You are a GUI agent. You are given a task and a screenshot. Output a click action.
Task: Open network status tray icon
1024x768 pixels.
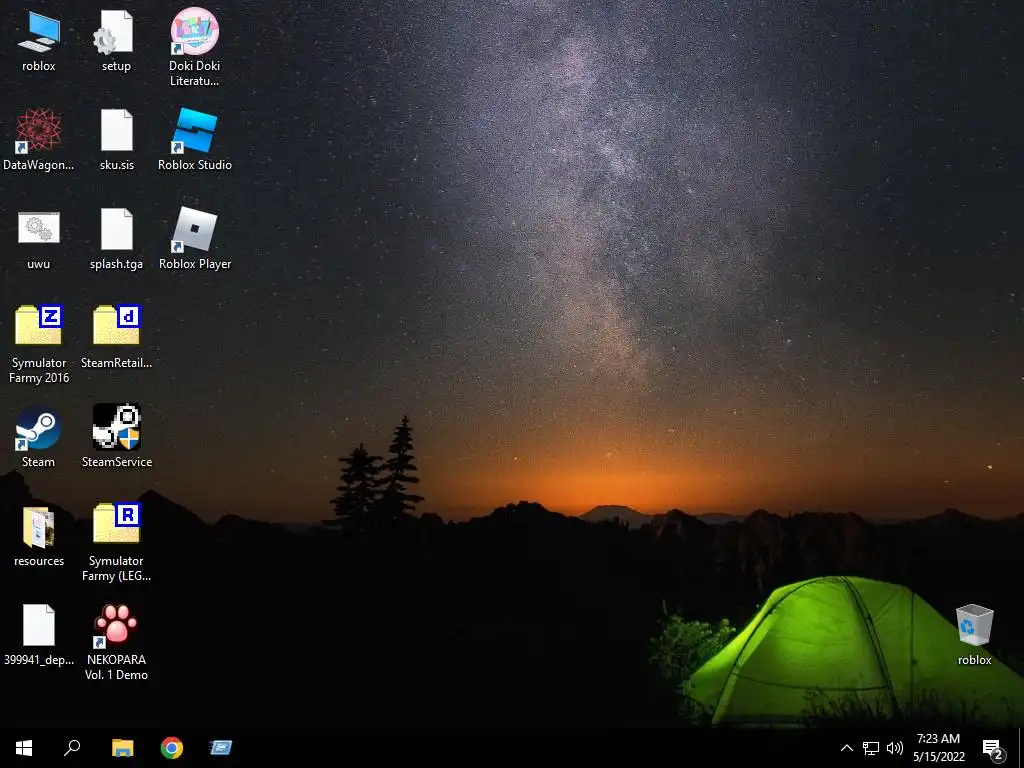tap(871, 748)
